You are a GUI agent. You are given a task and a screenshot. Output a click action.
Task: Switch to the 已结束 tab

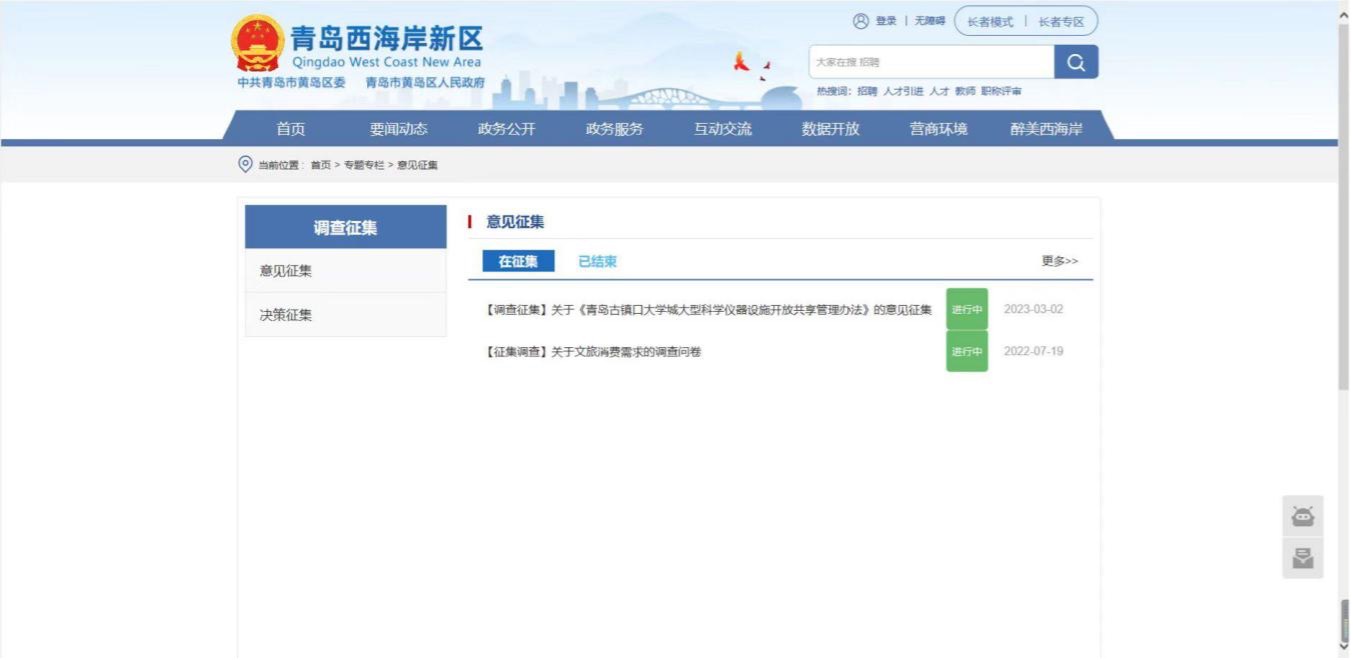click(597, 261)
